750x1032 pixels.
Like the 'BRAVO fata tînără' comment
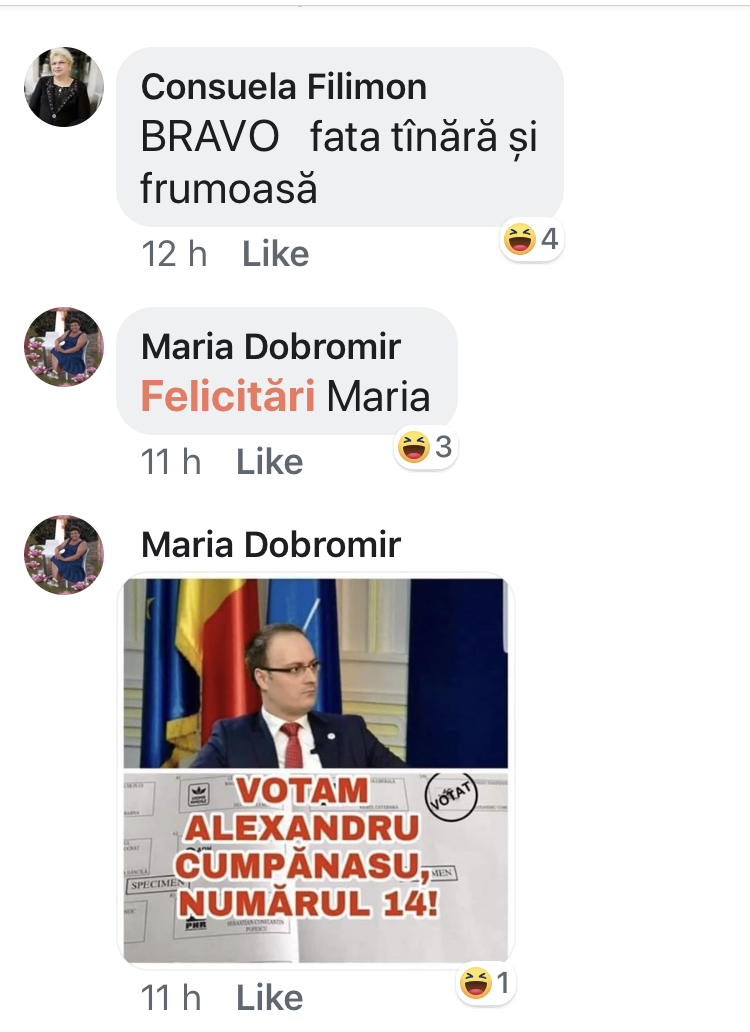click(x=275, y=254)
